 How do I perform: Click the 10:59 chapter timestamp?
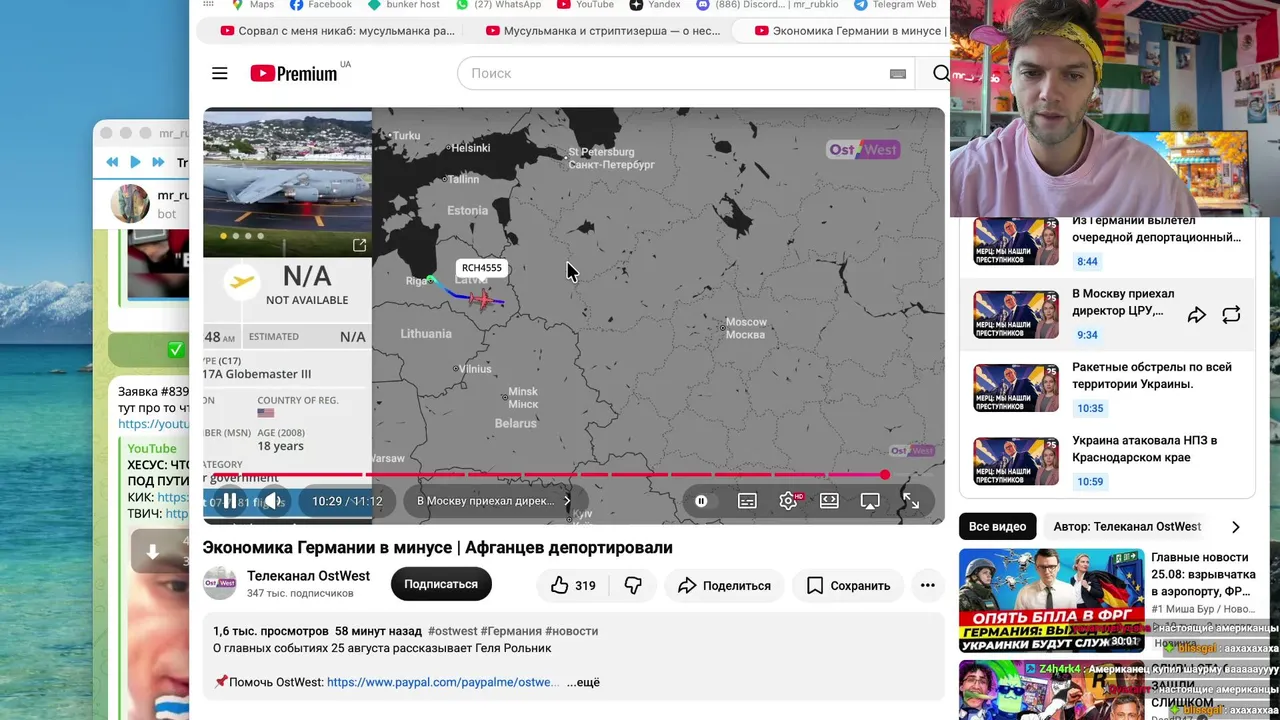[1090, 482]
